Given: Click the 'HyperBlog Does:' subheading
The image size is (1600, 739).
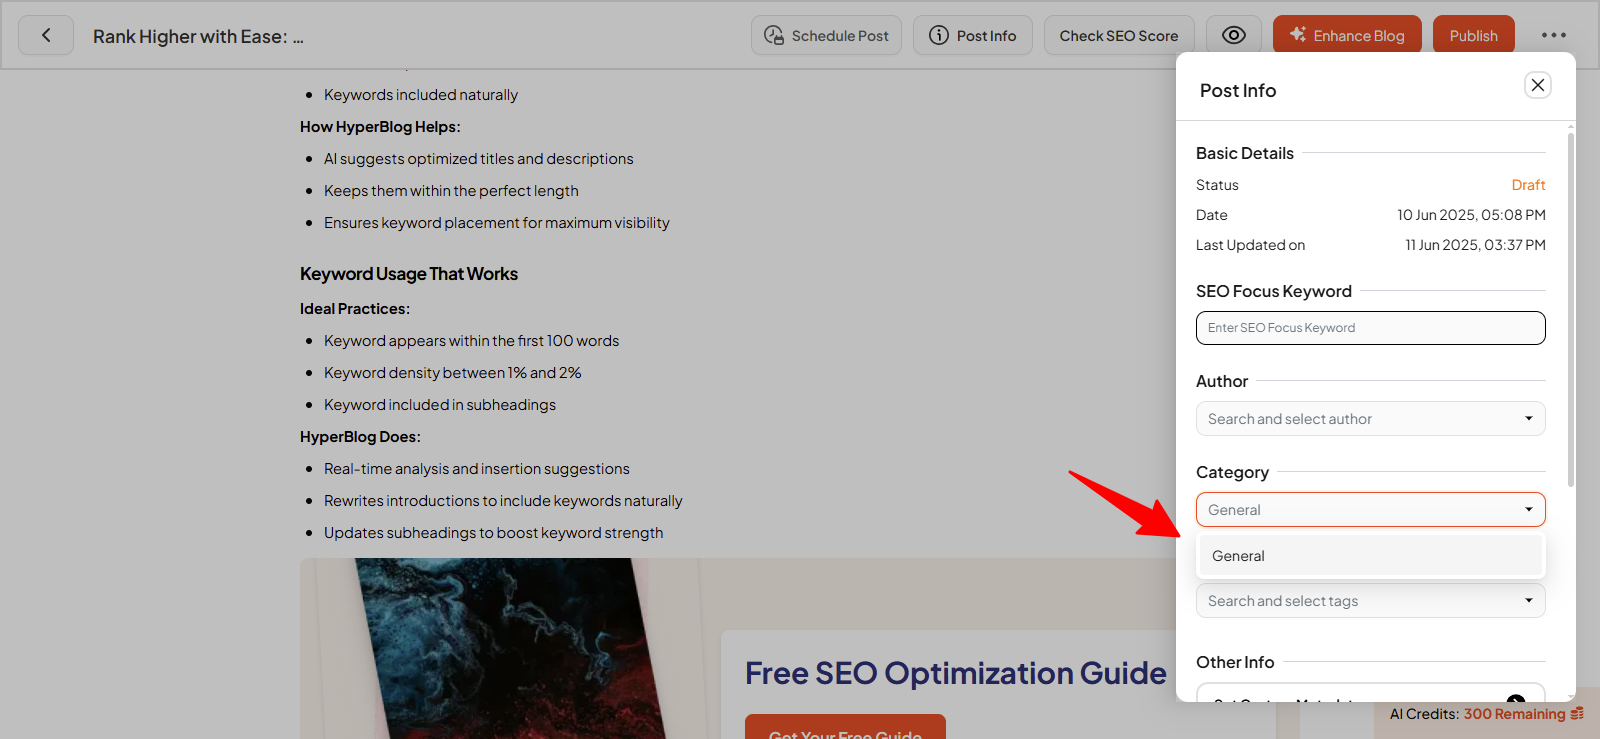Looking at the screenshot, I should tap(360, 437).
